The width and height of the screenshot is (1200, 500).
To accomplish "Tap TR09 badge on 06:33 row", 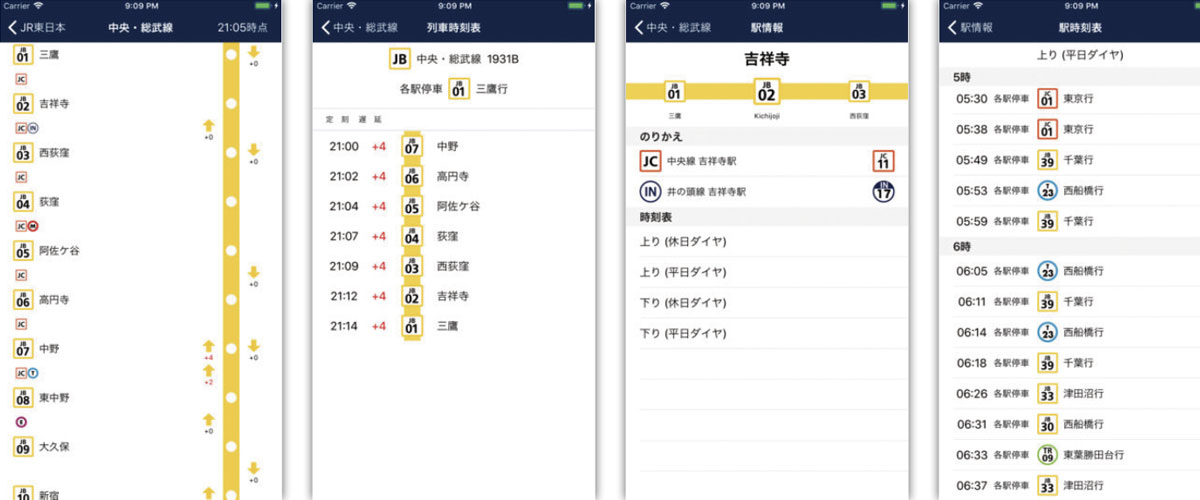I will [1047, 454].
